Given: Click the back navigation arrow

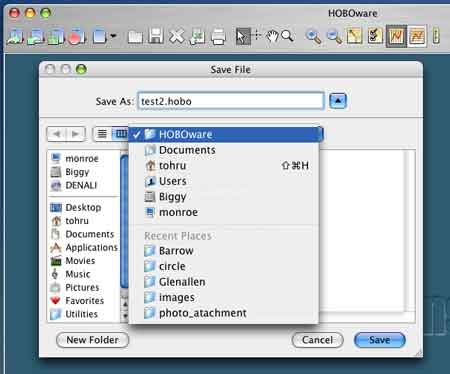Looking at the screenshot, I should click(x=57, y=134).
